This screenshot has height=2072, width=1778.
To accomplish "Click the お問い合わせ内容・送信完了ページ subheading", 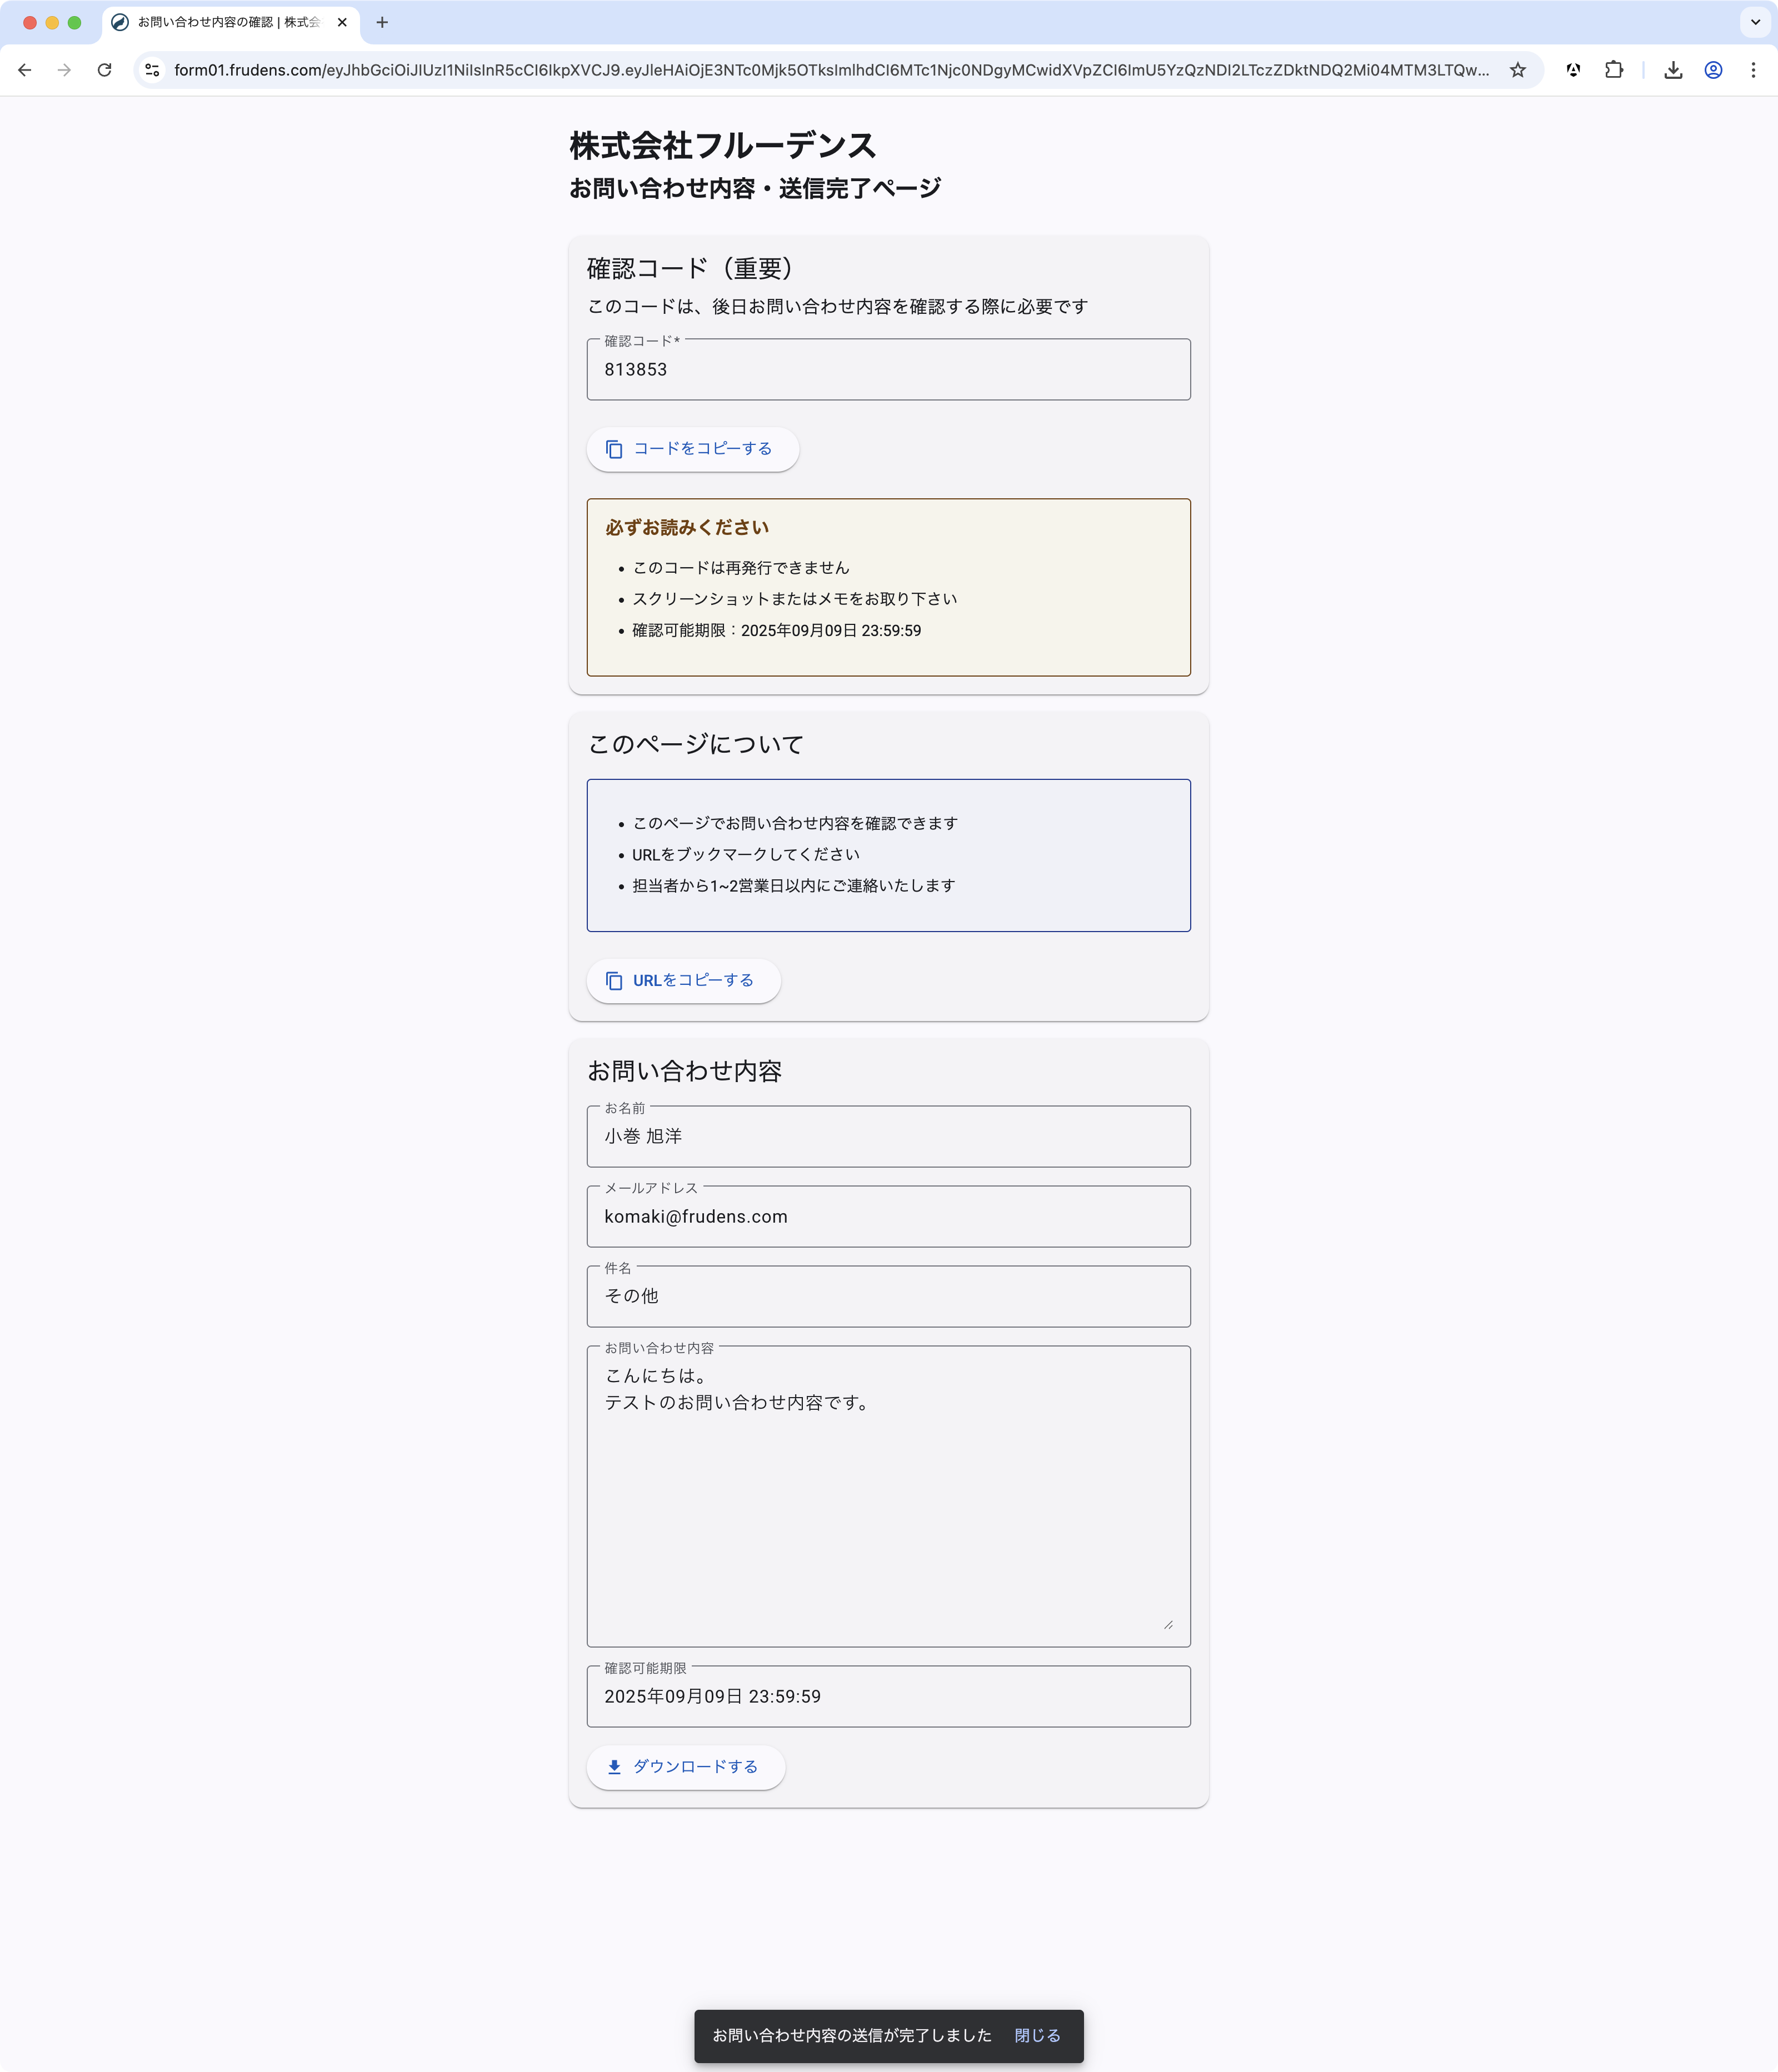I will [x=755, y=188].
